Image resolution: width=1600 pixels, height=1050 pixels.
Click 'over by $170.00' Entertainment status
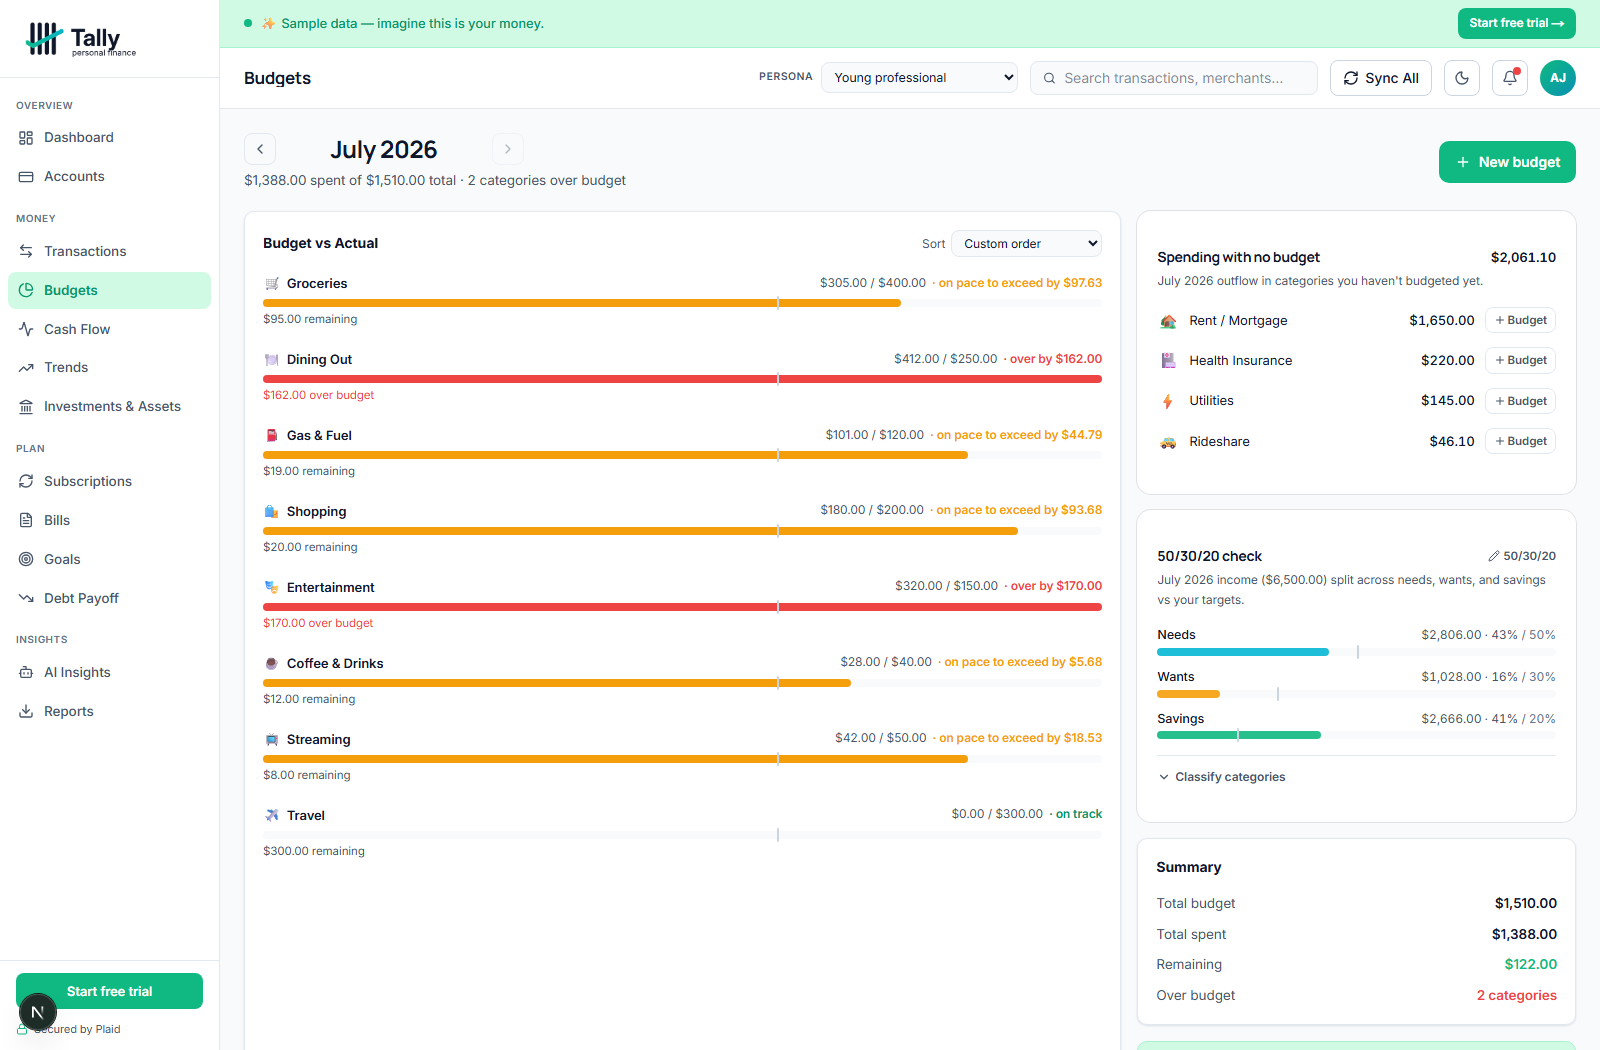1056,587
